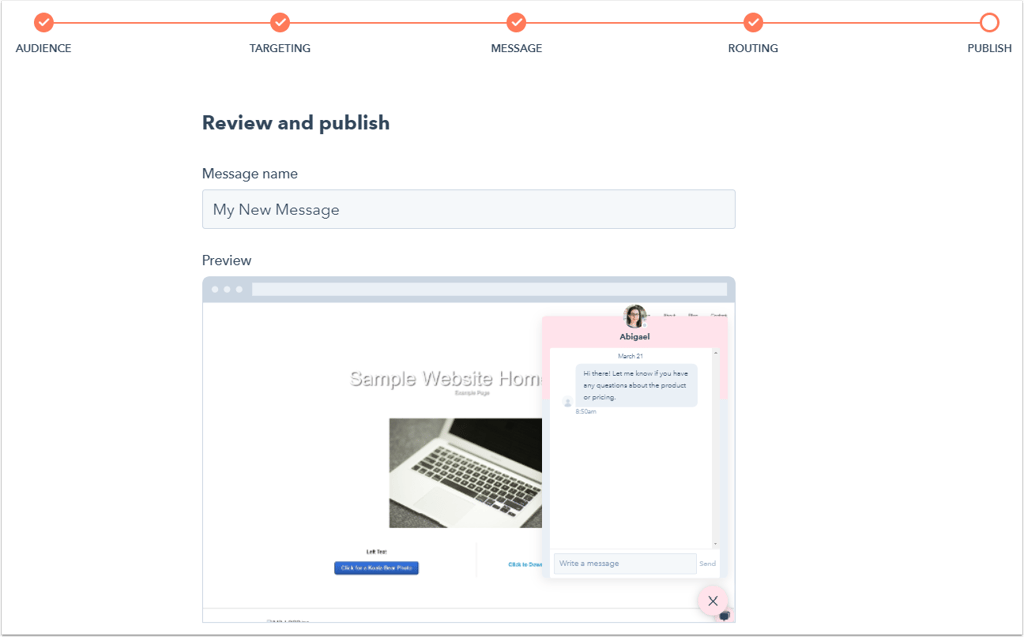Screen dimensions: 1024x637
Task: Click the 8:50am timestamp under message
Action: (x=586, y=412)
